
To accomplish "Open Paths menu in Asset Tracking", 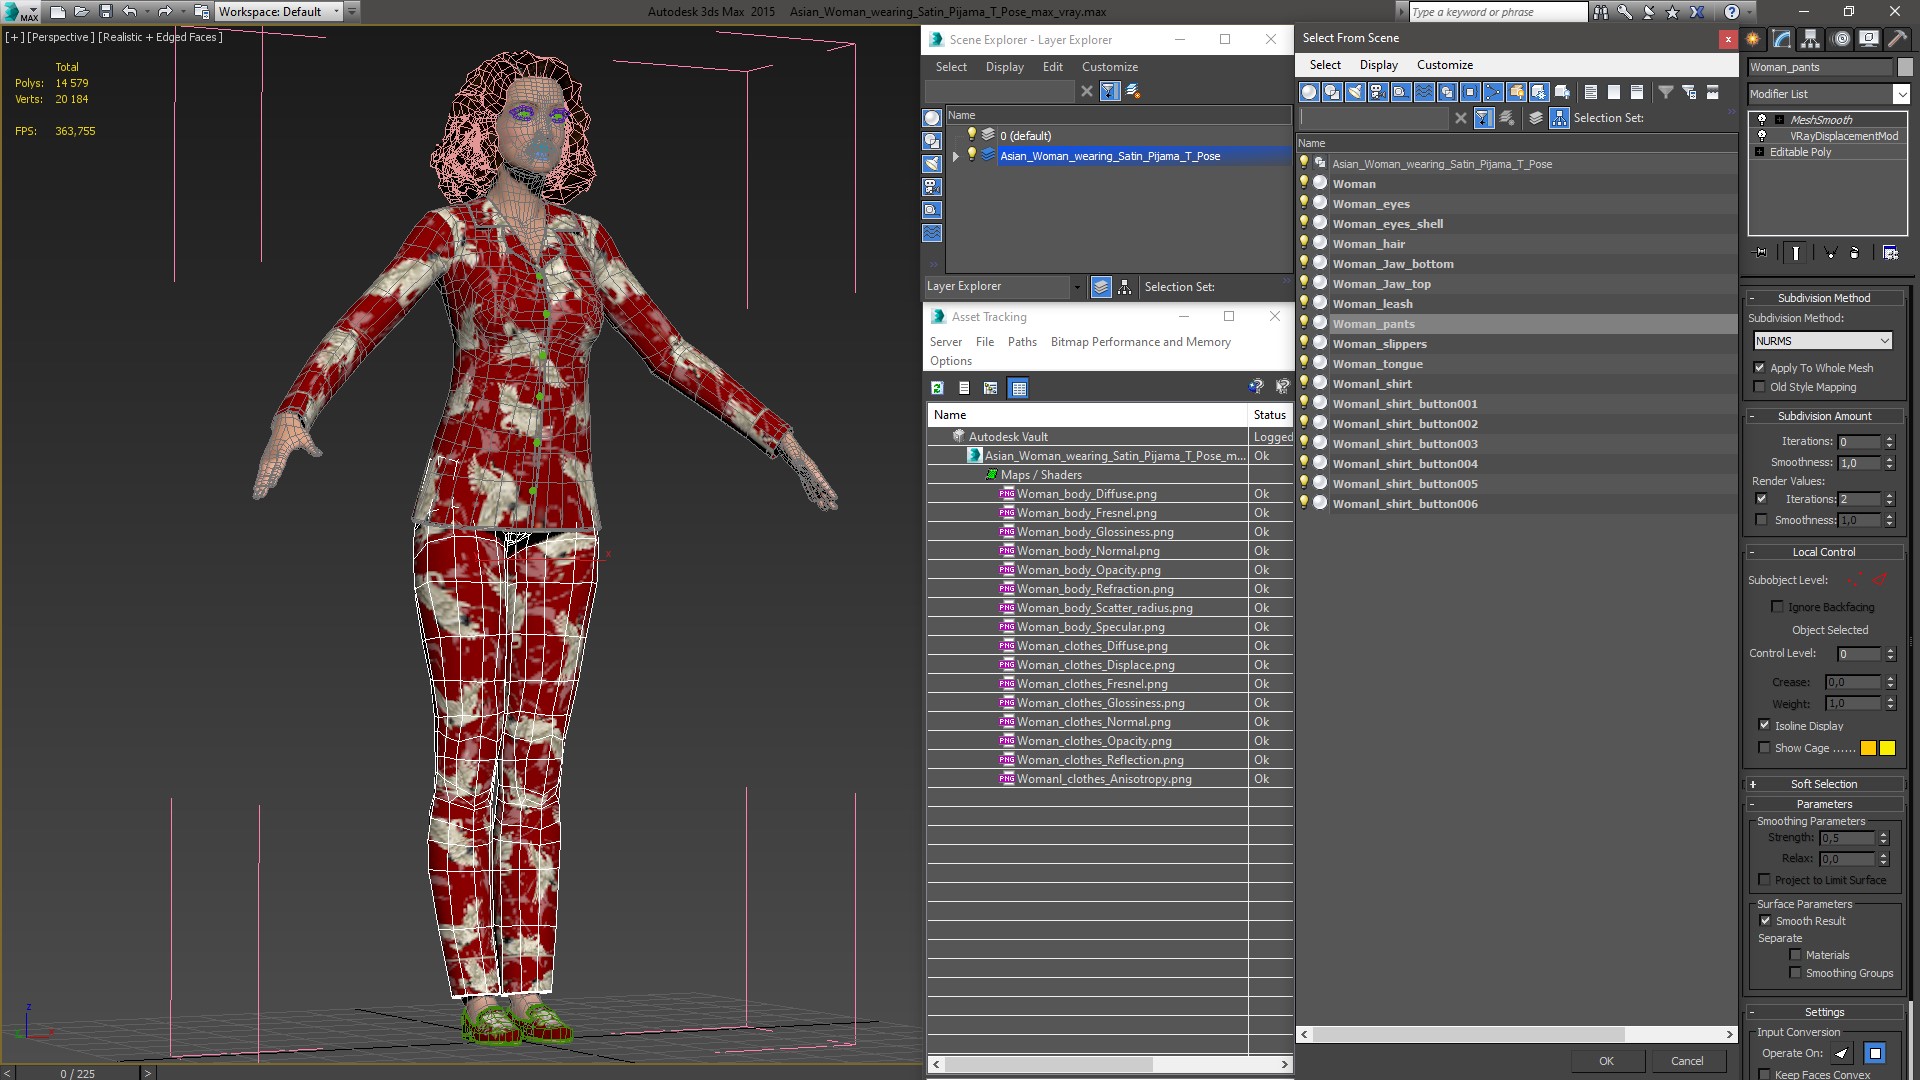I will pos(1022,342).
